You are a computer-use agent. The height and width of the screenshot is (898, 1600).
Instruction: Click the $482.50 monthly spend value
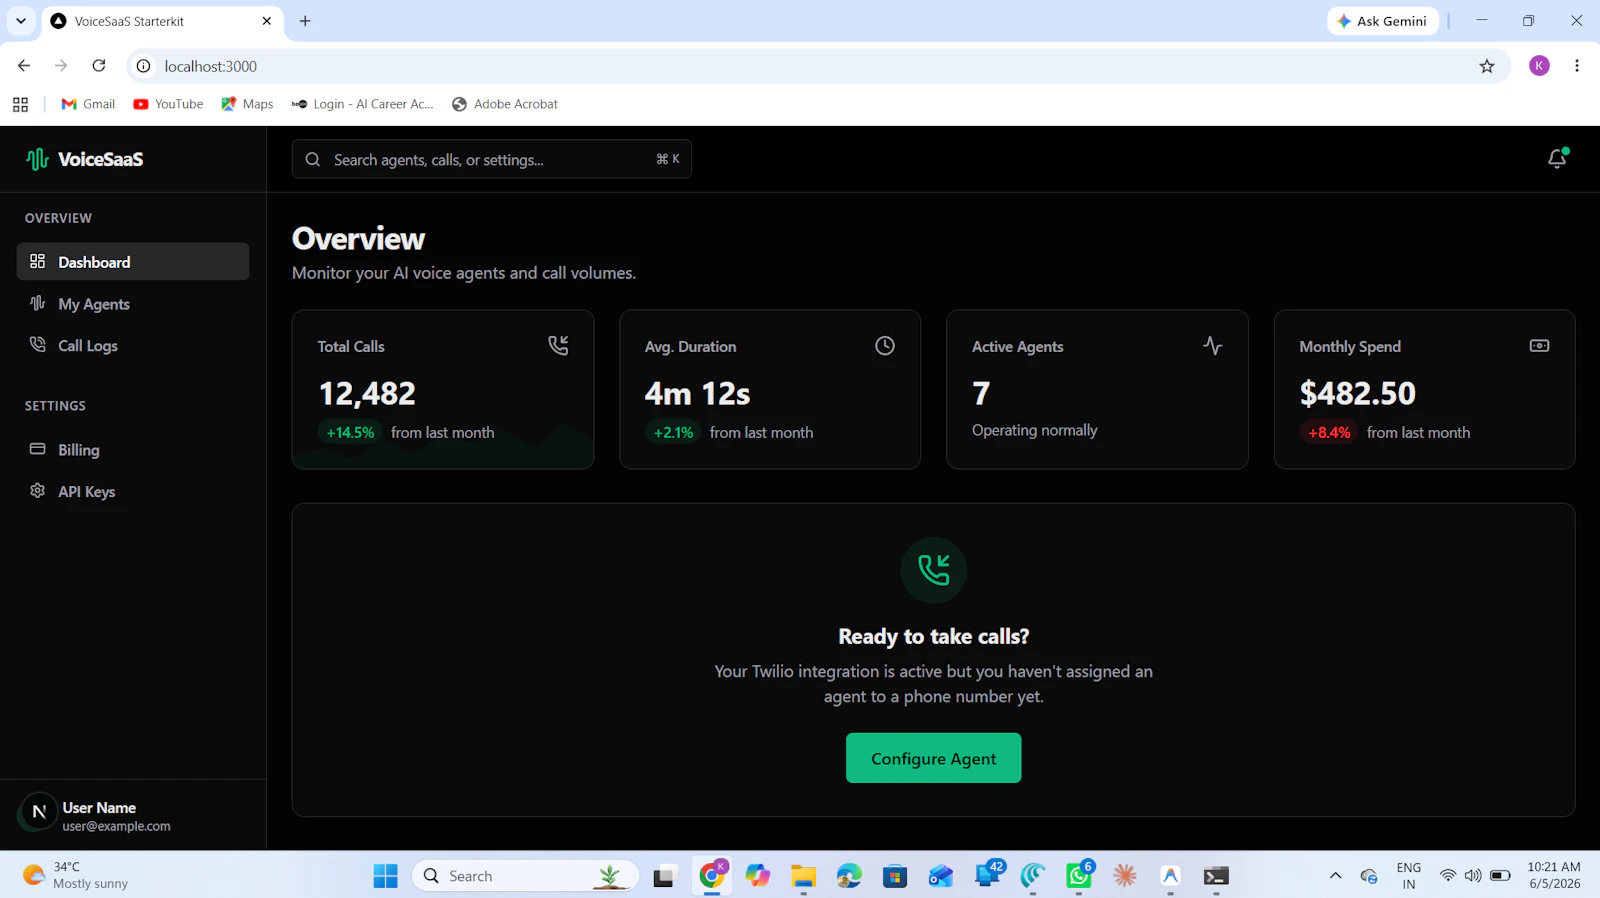[x=1357, y=393]
